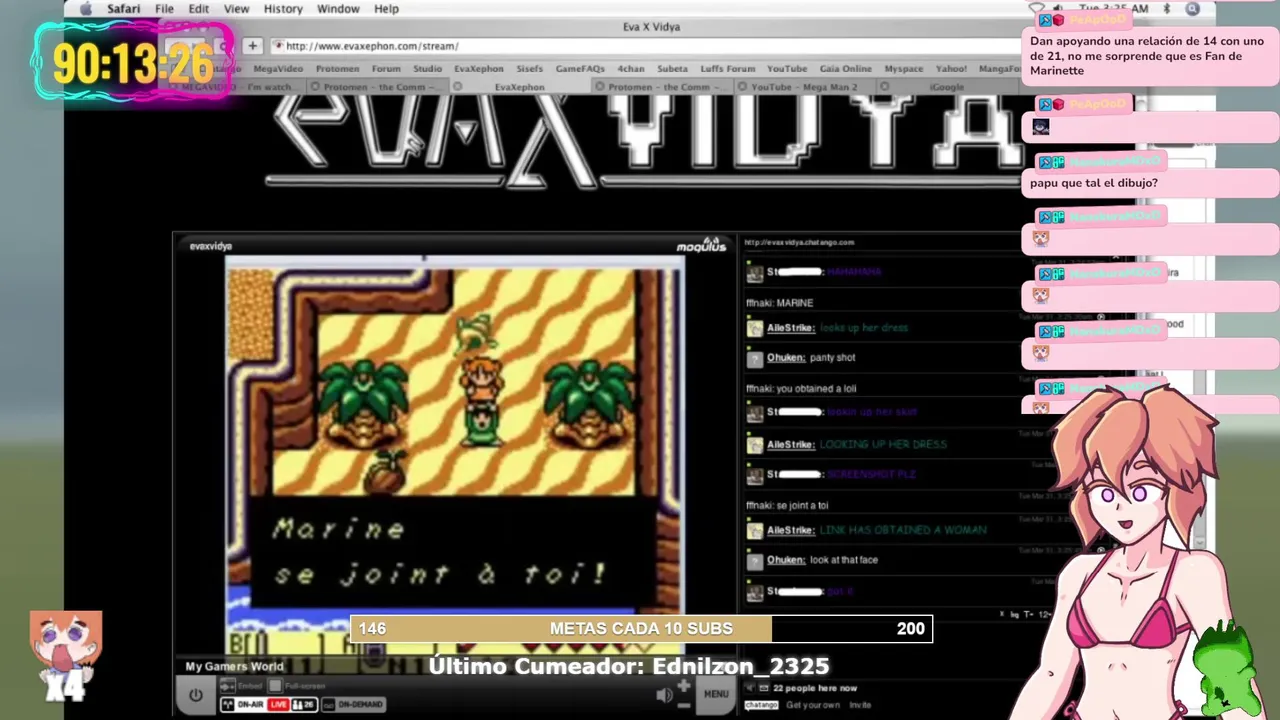Open the Studio bookmark
Viewport: 1280px width, 720px height.
[x=427, y=69]
